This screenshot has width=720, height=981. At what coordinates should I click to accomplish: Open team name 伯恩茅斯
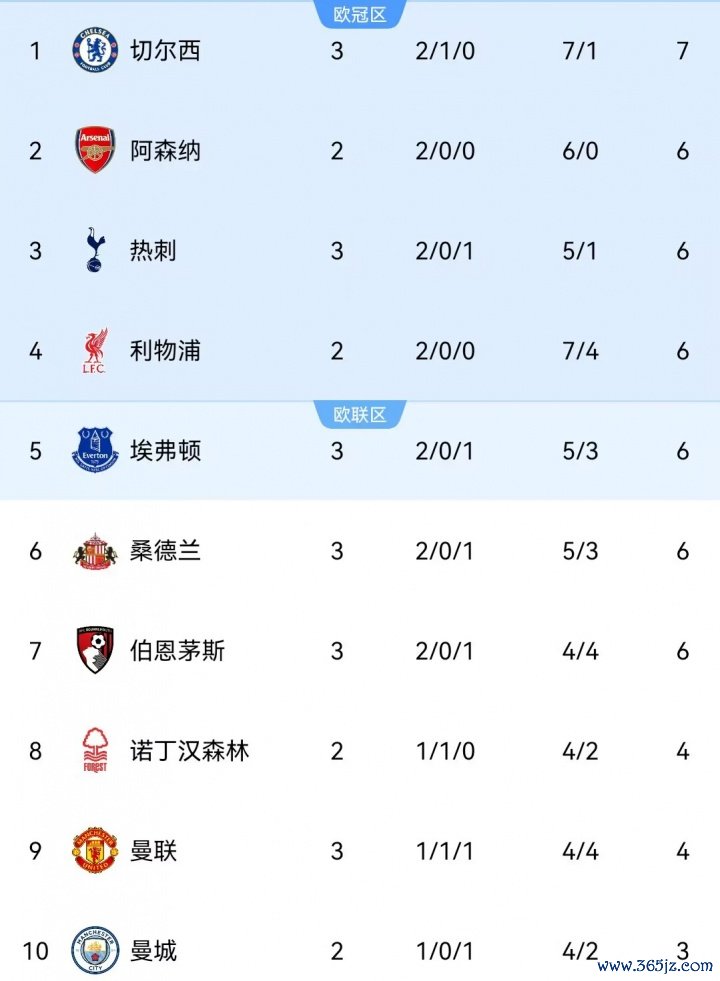tap(177, 651)
